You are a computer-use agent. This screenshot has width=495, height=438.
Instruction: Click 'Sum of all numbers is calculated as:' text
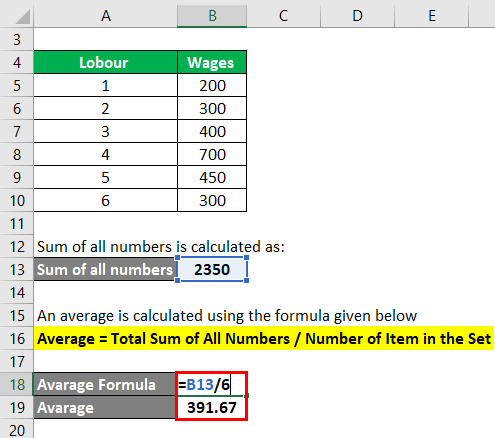coord(161,247)
